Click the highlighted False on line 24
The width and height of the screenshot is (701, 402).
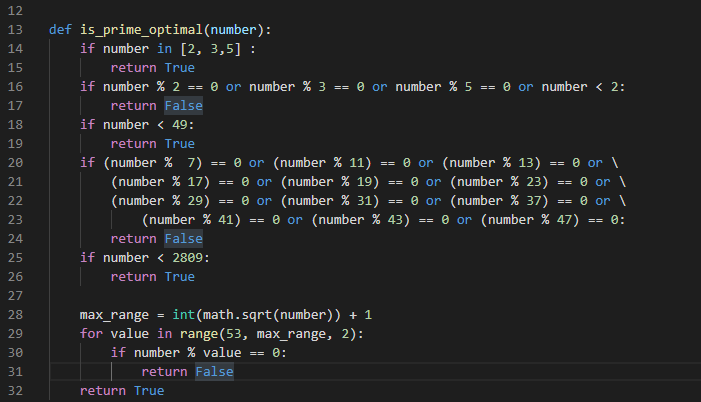tap(183, 239)
